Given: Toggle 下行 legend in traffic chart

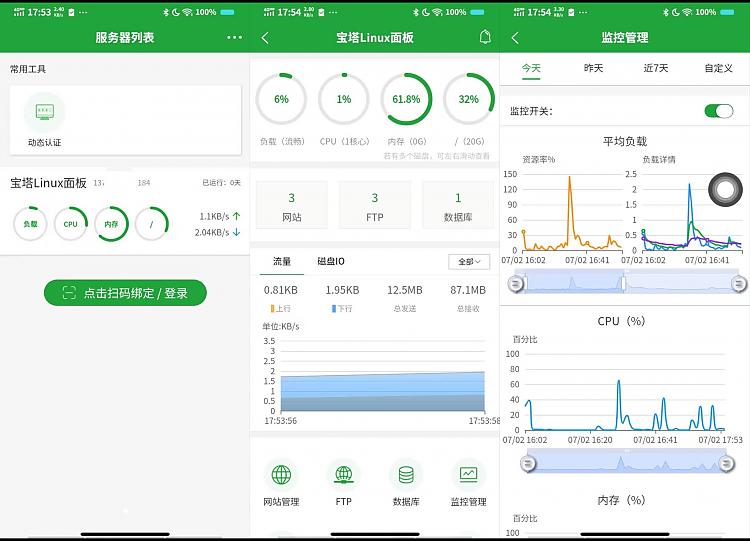Looking at the screenshot, I should [x=342, y=309].
